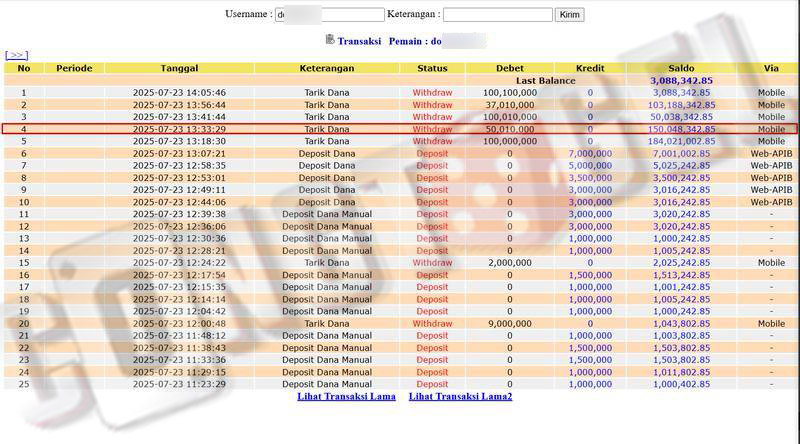Viewport: 800px width, 444px height.
Task: Open Lihat Transaksi Lama2 link
Action: coord(461,397)
